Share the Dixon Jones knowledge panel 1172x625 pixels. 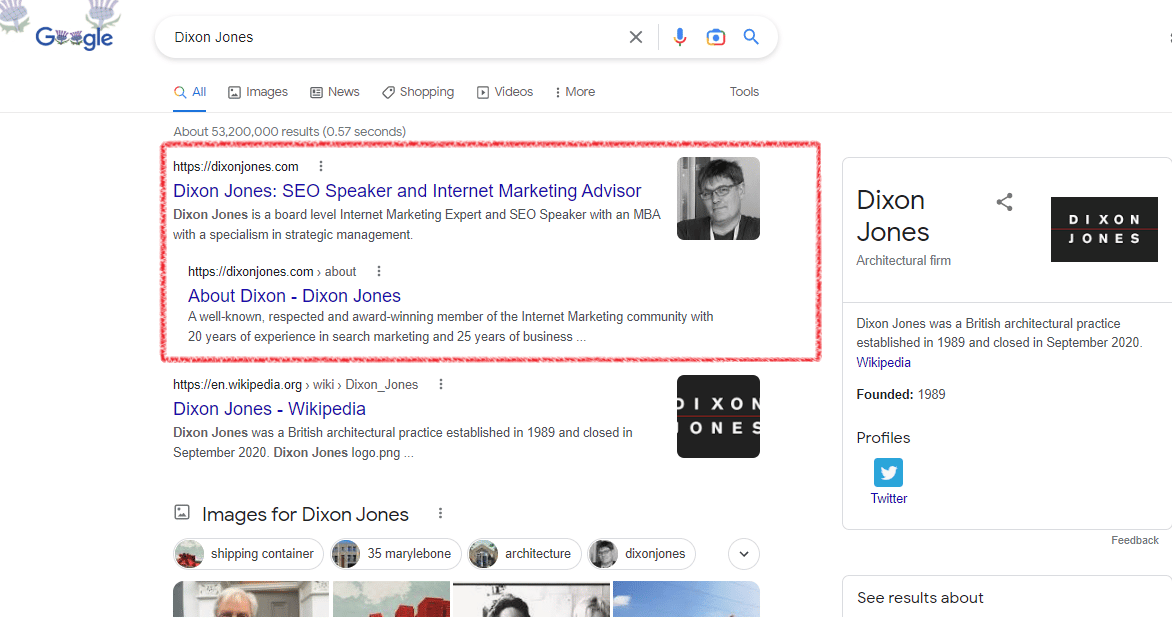pyautogui.click(x=1005, y=202)
